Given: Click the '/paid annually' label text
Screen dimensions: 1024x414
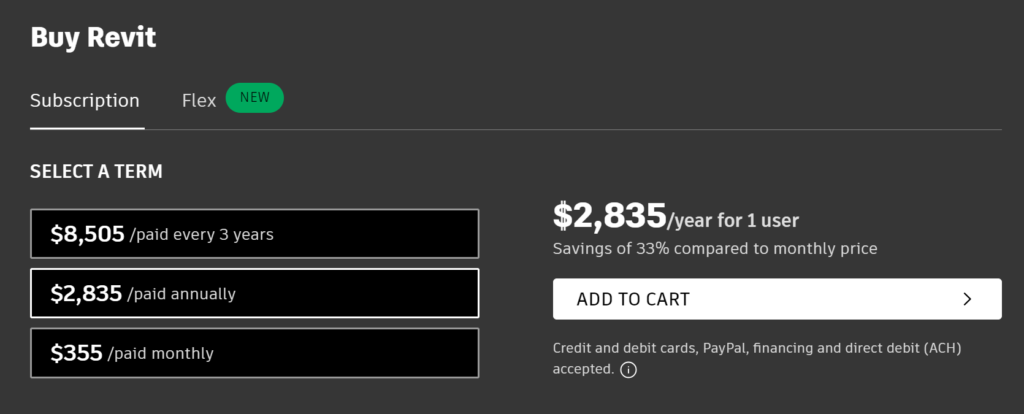Looking at the screenshot, I should point(181,295).
